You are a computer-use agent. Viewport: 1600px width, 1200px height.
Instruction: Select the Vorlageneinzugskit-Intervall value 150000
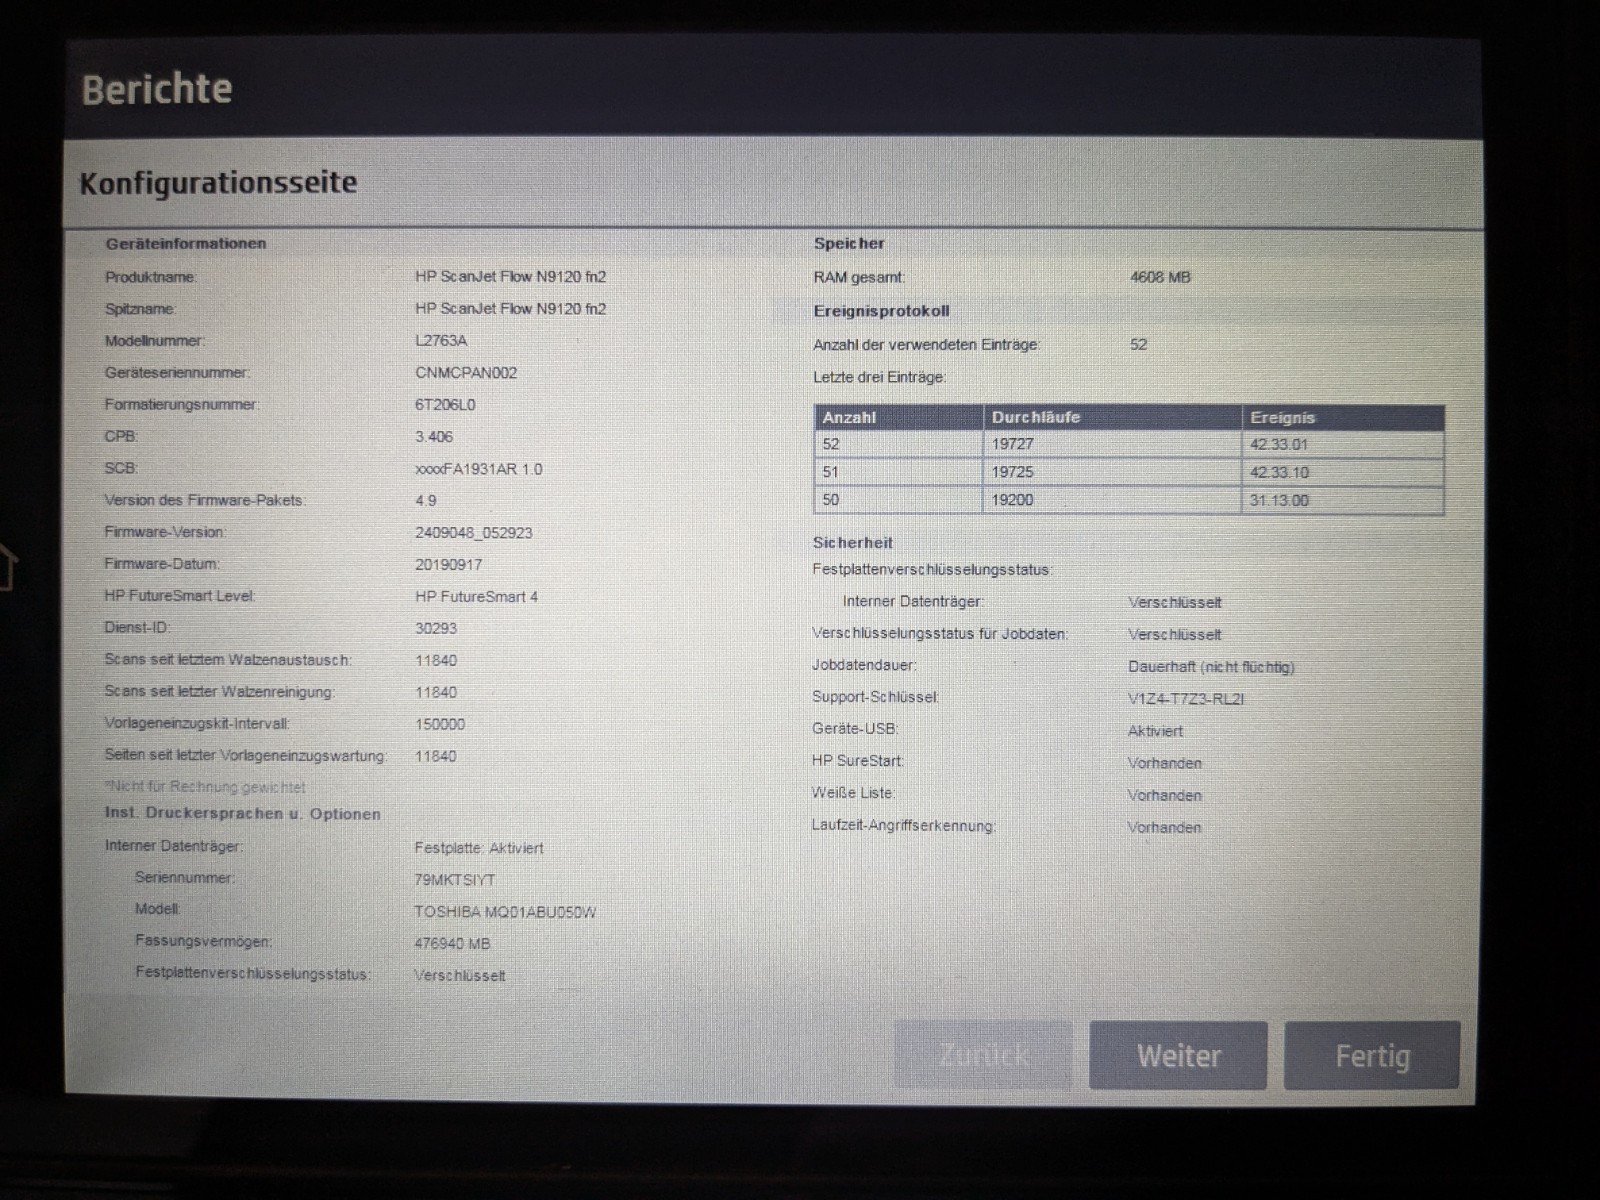[440, 725]
